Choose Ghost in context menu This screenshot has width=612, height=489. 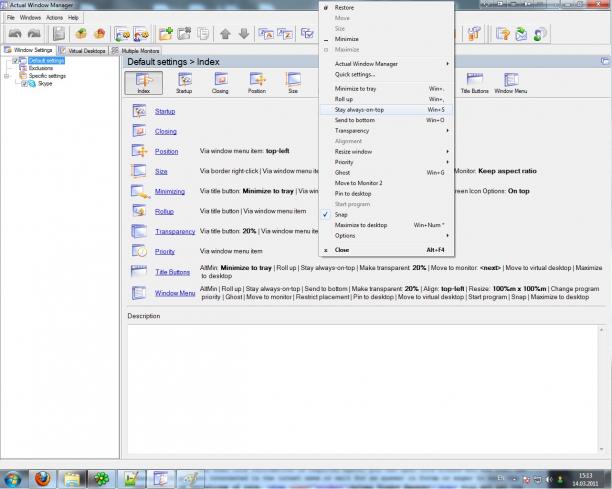click(x=387, y=172)
